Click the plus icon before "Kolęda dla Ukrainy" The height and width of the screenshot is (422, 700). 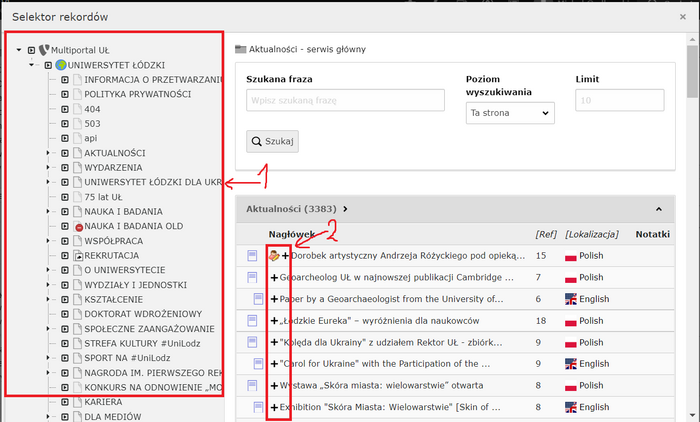(275, 342)
